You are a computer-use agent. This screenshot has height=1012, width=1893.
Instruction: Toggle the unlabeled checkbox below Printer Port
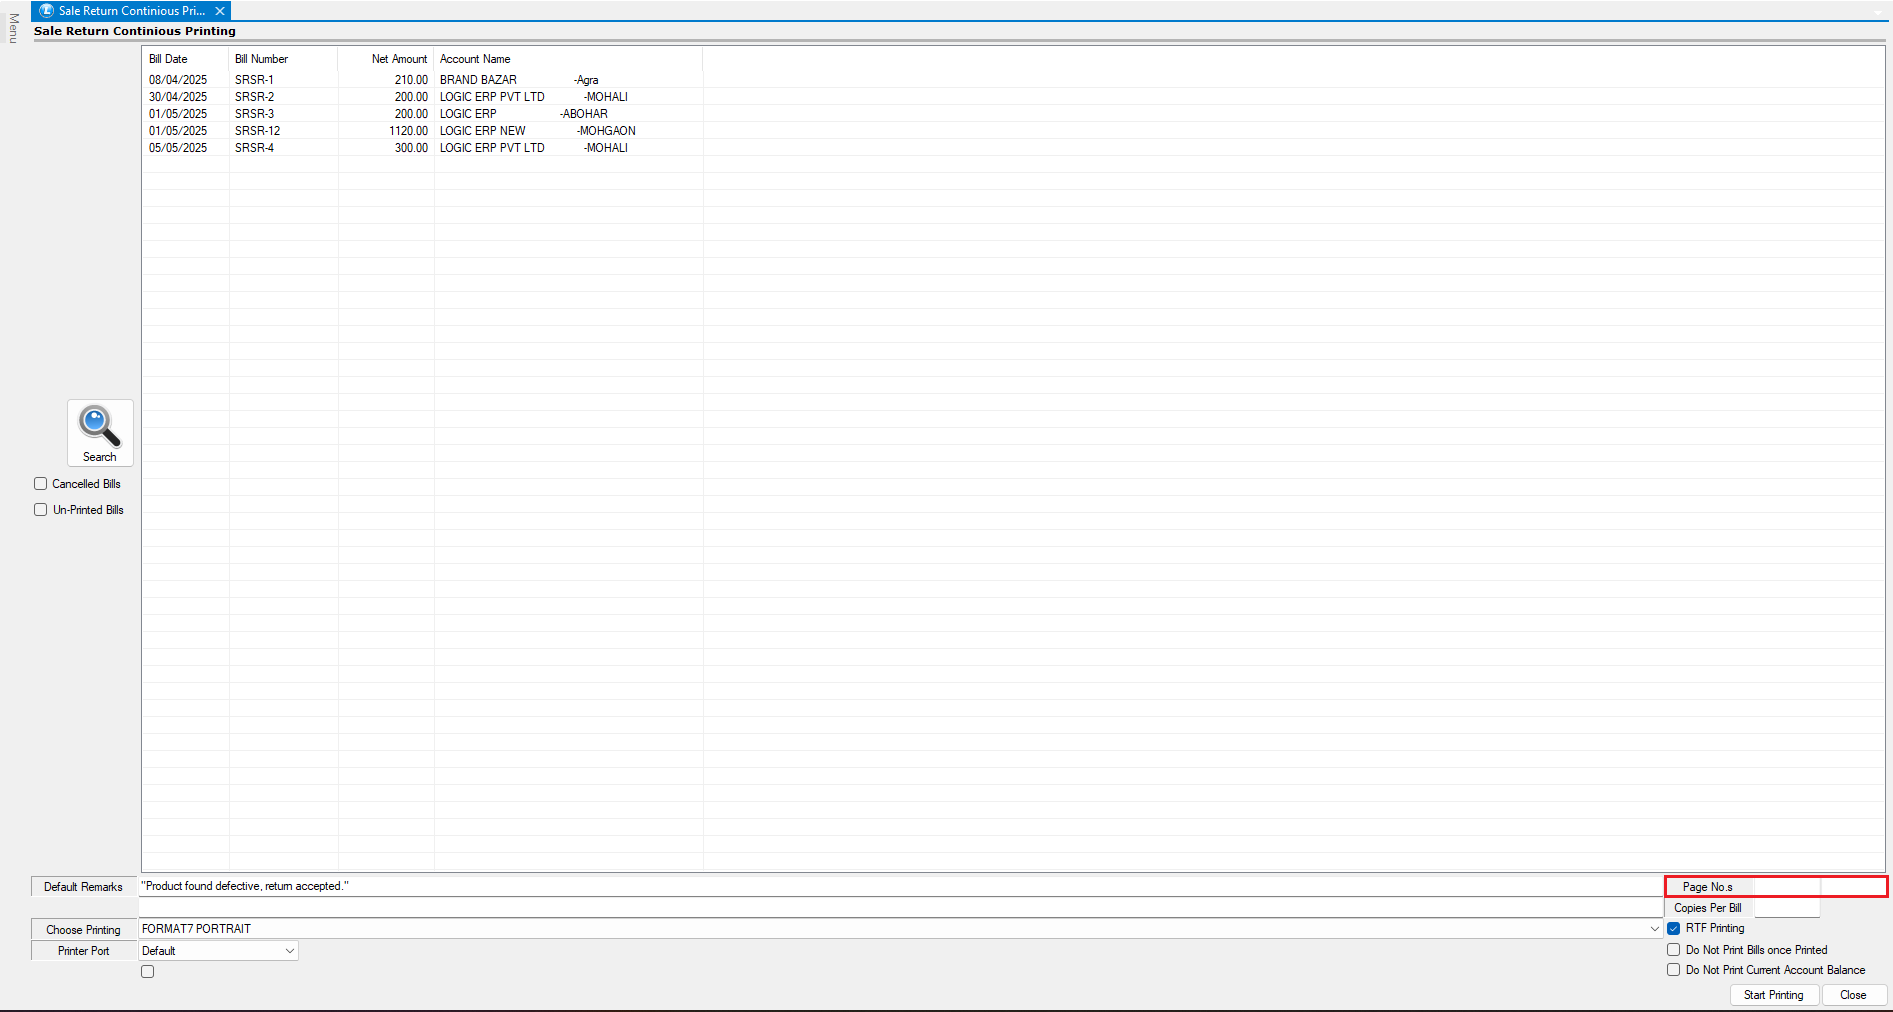pos(148,972)
